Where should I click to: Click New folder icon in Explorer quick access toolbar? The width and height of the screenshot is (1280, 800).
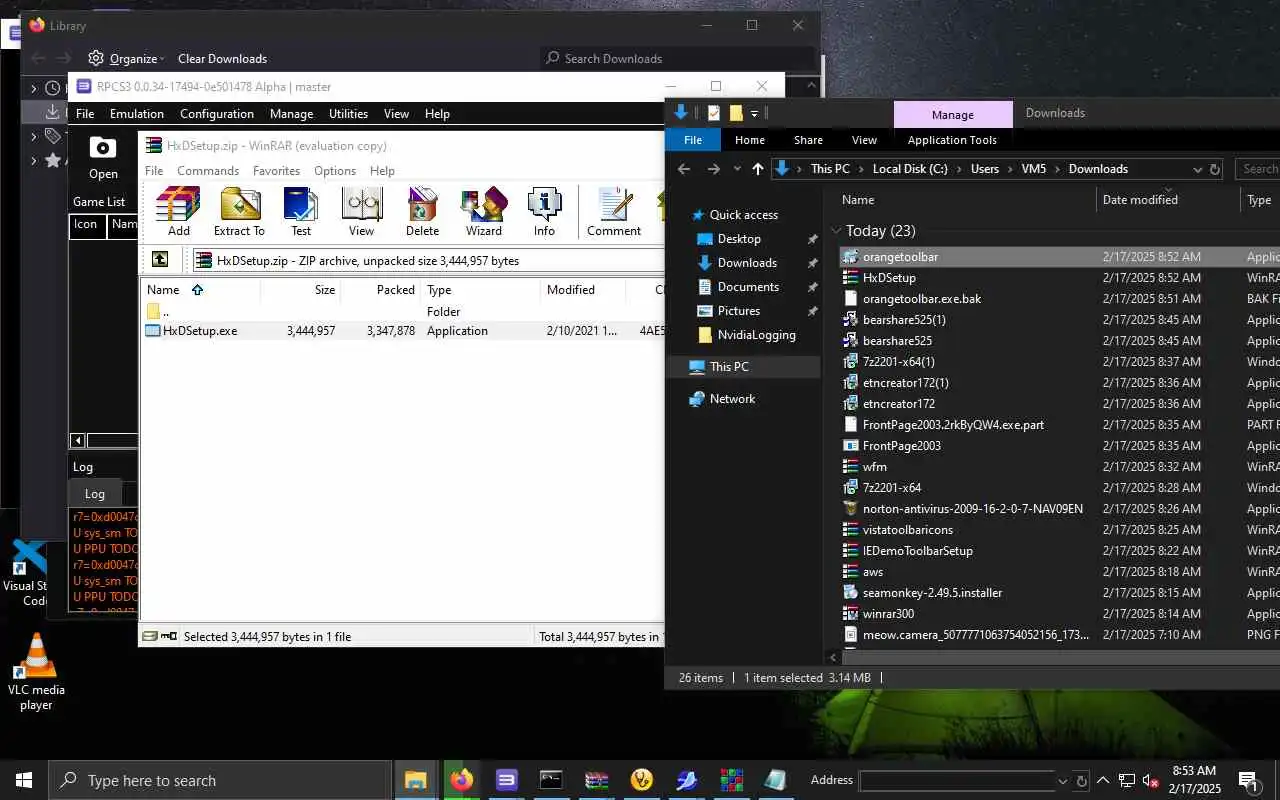736,113
